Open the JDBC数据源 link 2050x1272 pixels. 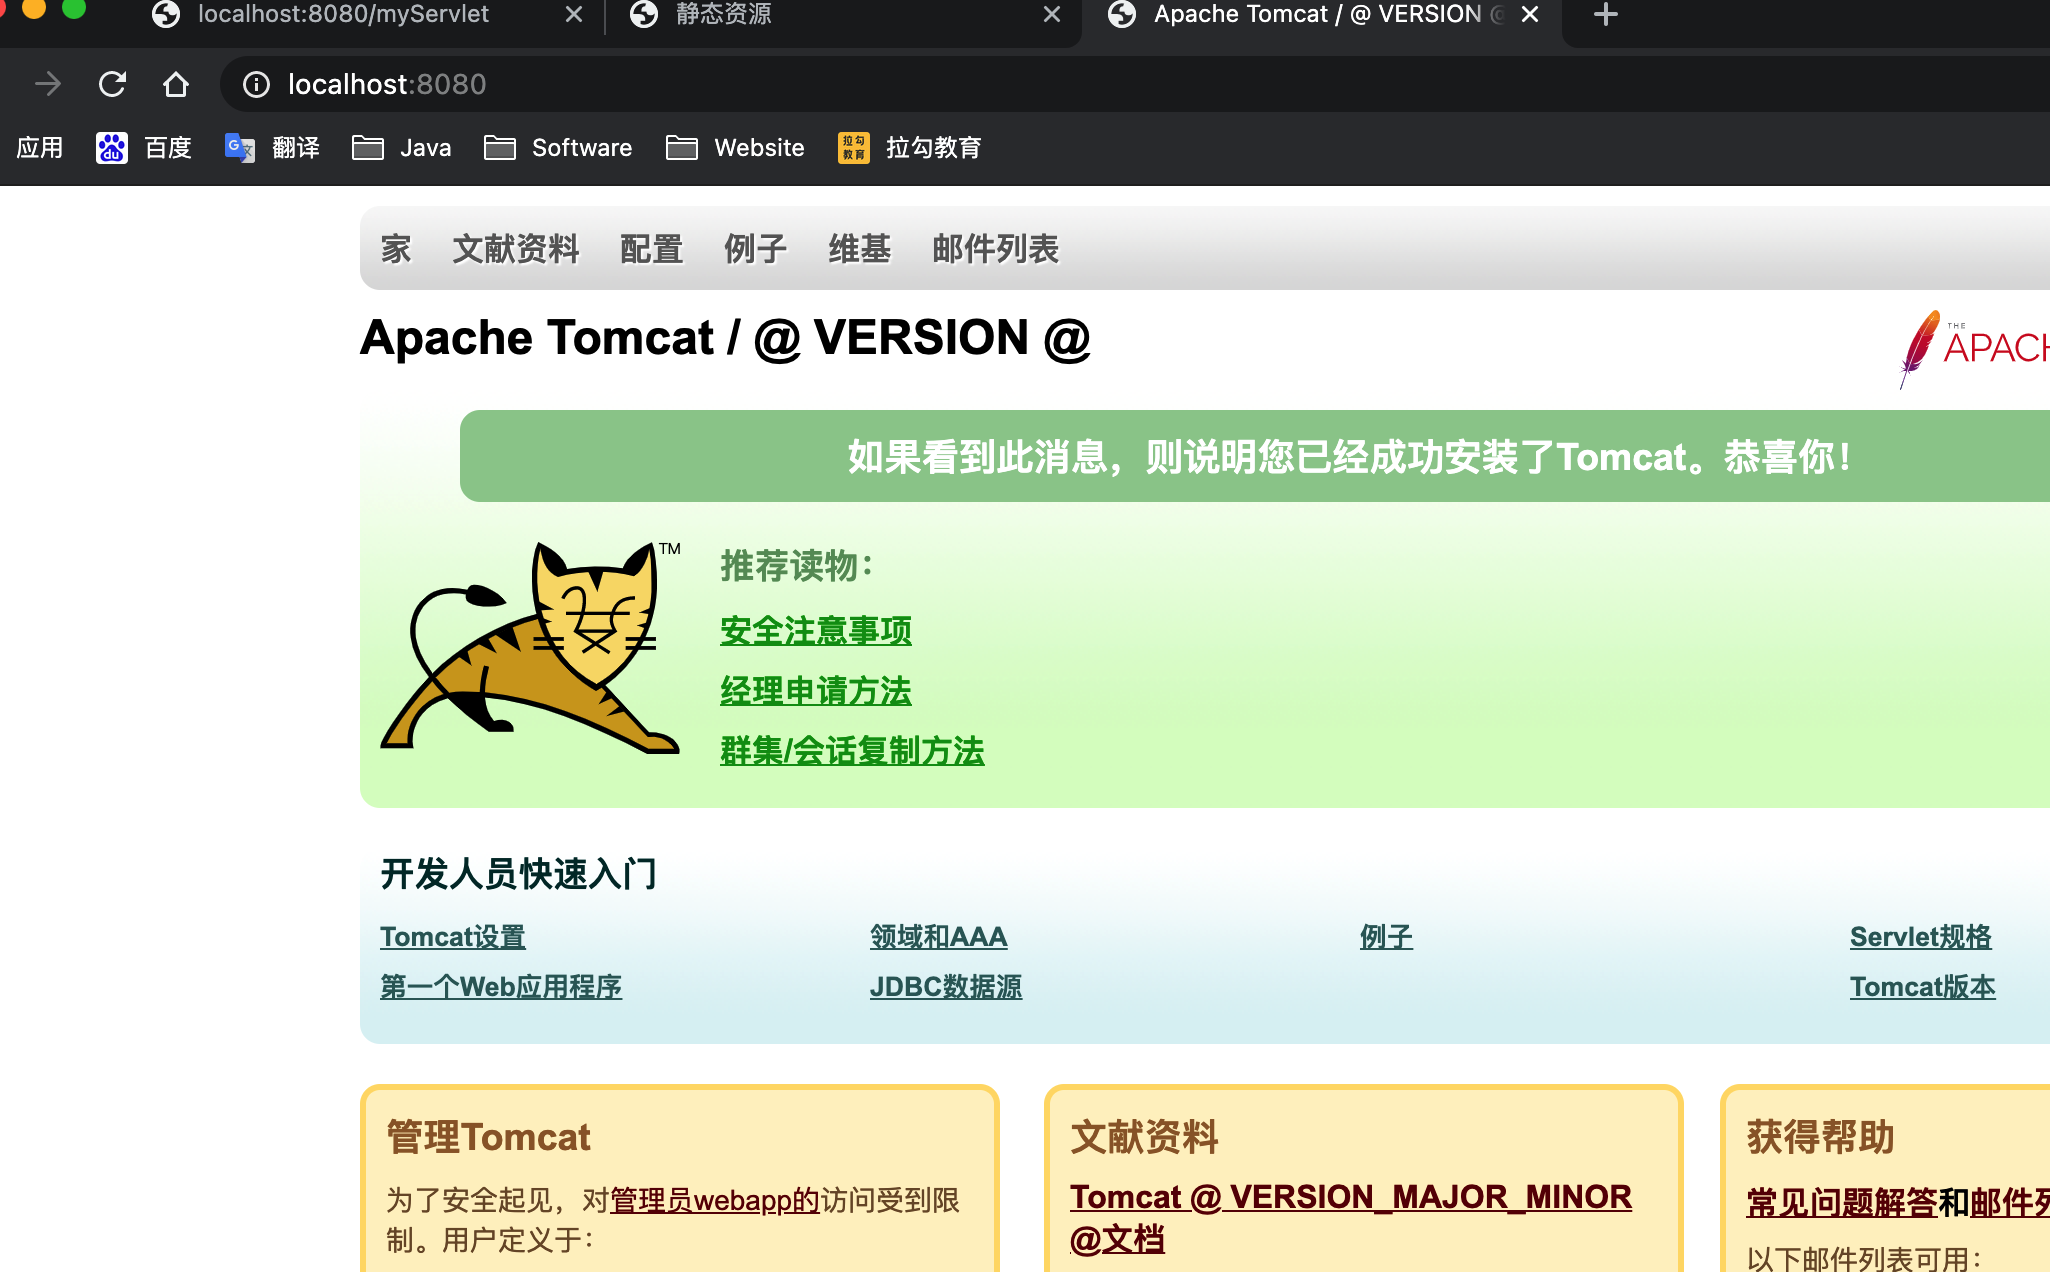(x=945, y=987)
